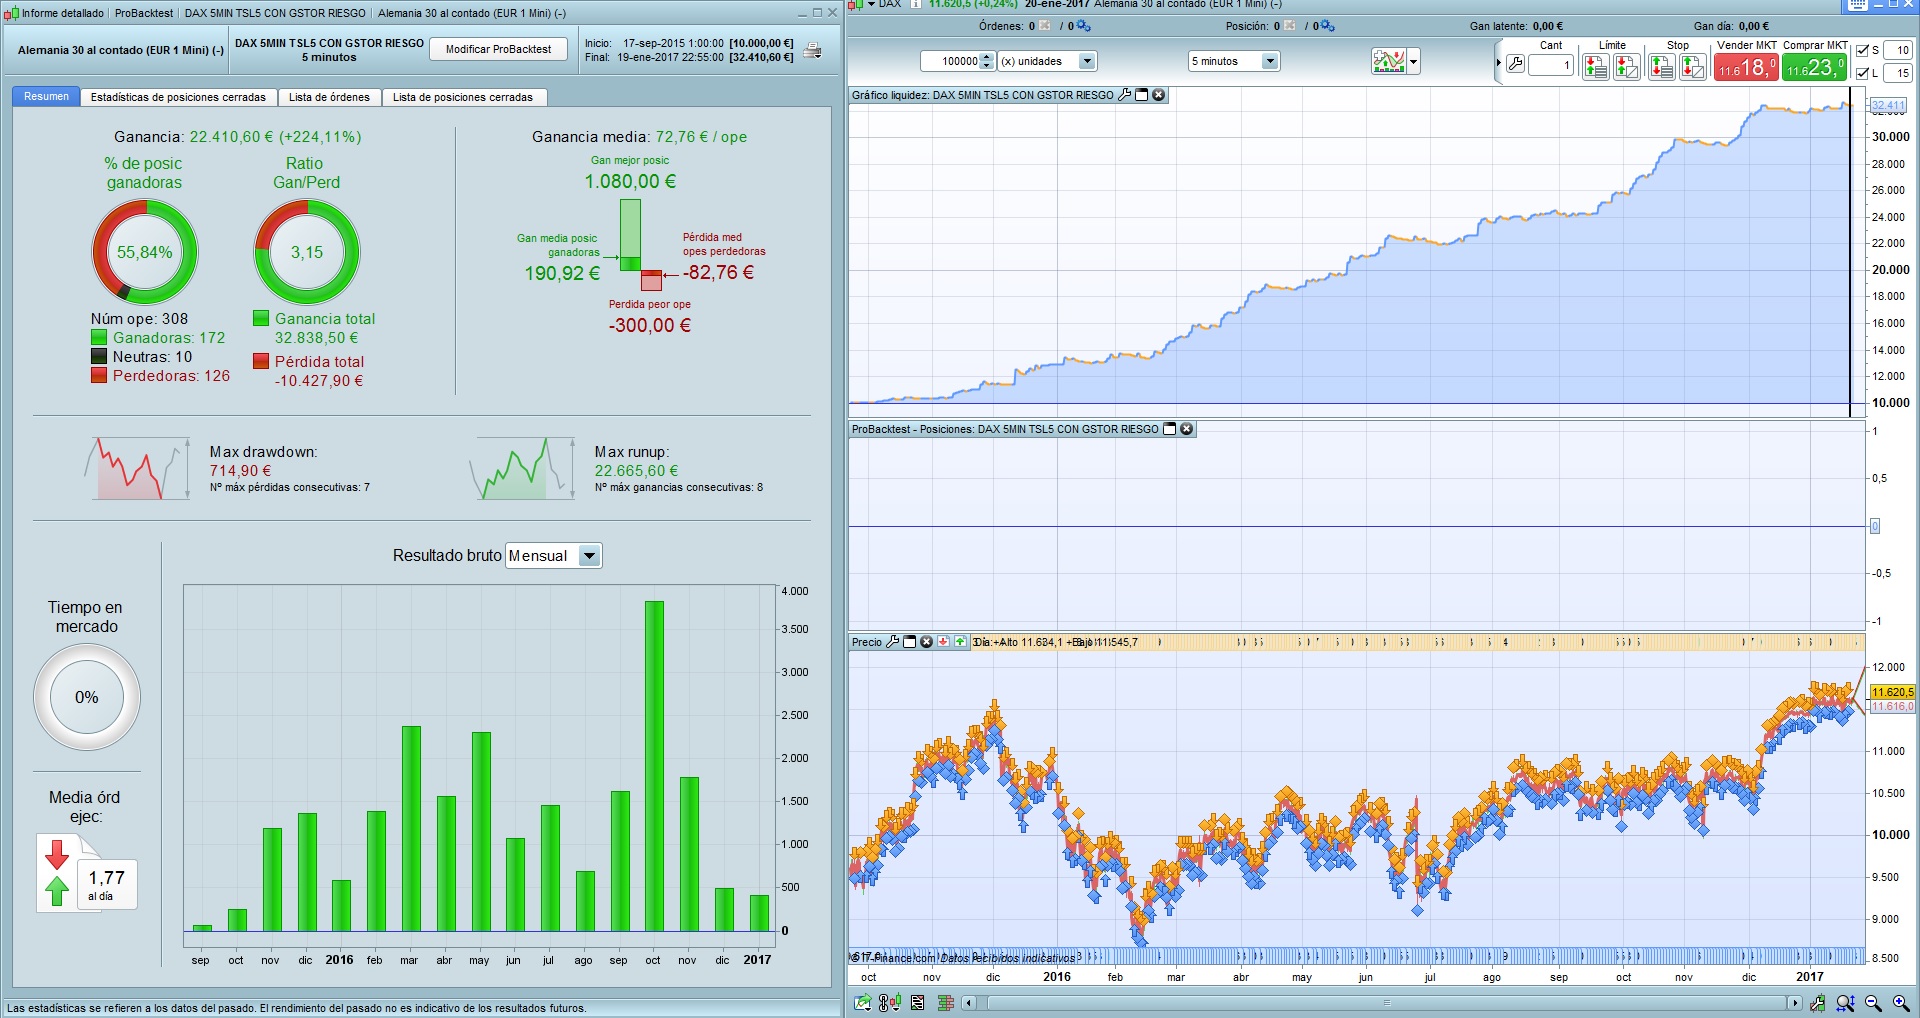Toggle the S checkbox in order panel
Screen dimensions: 1920x1018
click(1862, 50)
